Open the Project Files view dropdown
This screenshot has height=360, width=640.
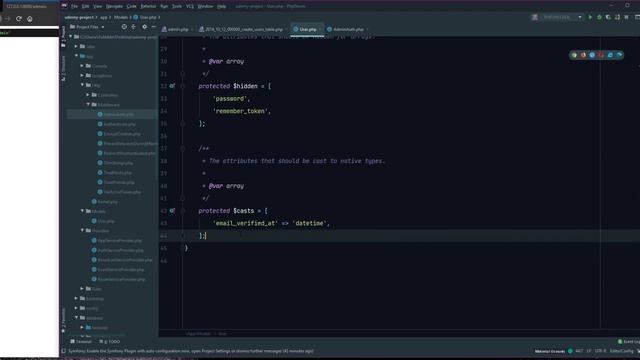coord(87,27)
